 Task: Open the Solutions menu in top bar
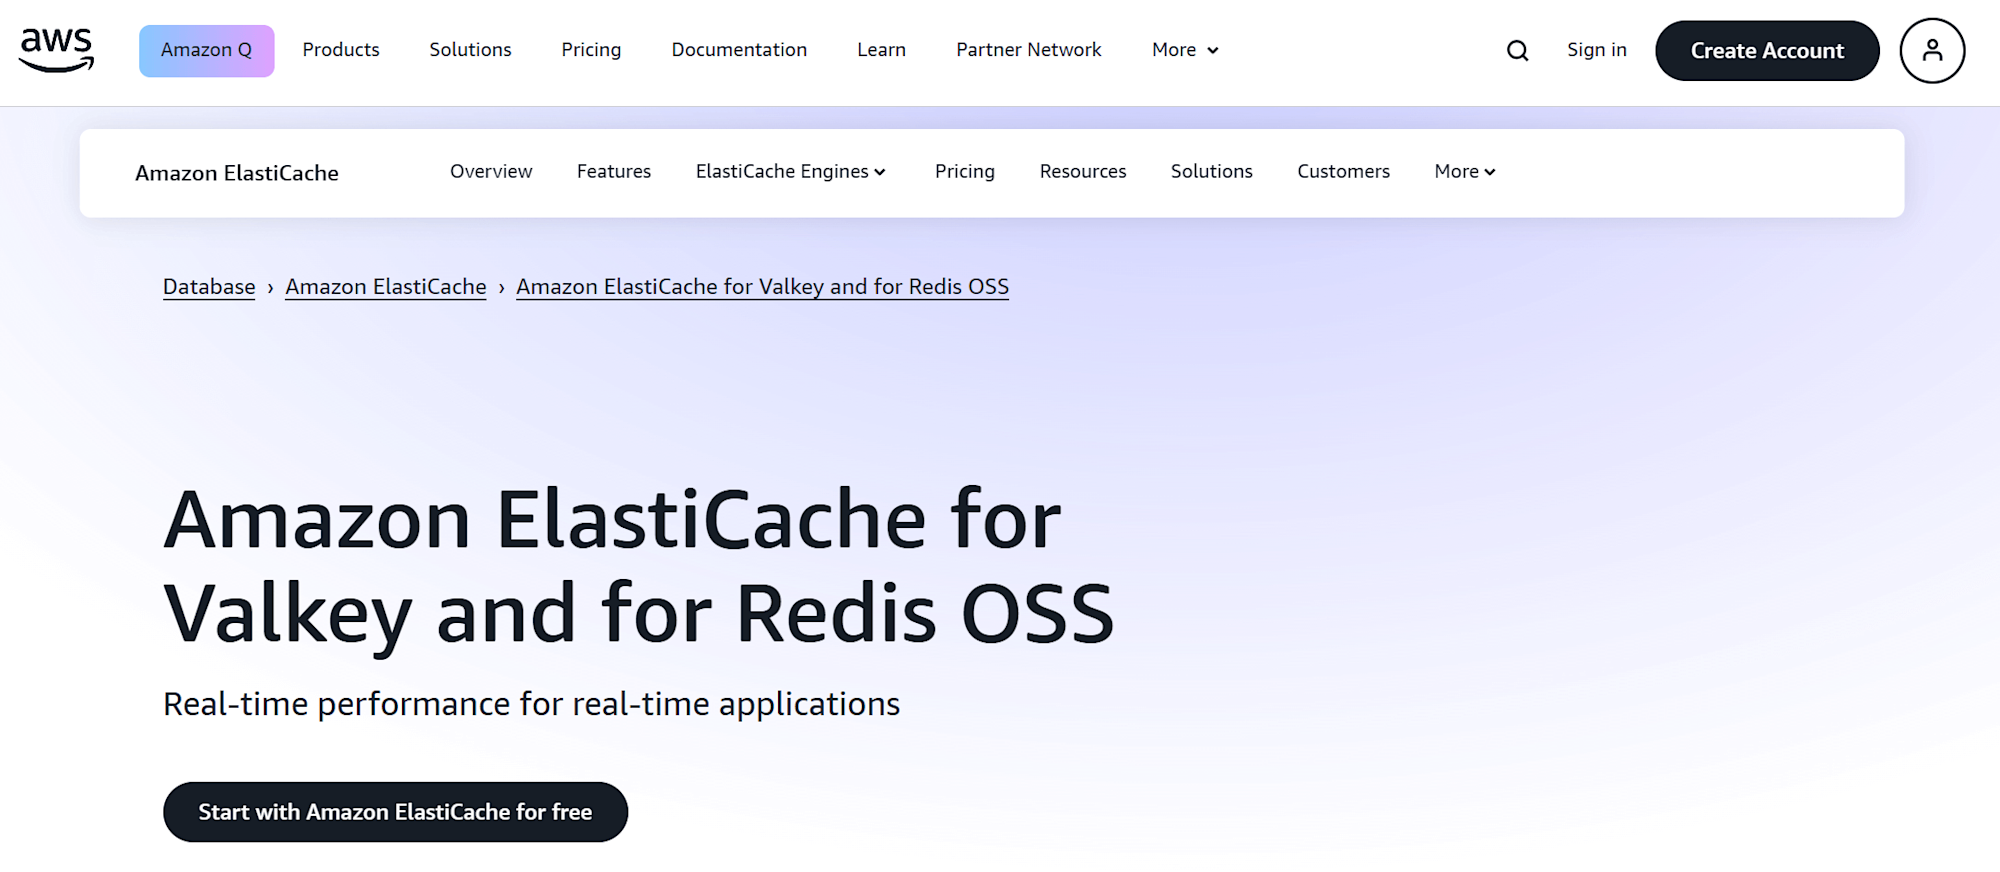click(470, 50)
